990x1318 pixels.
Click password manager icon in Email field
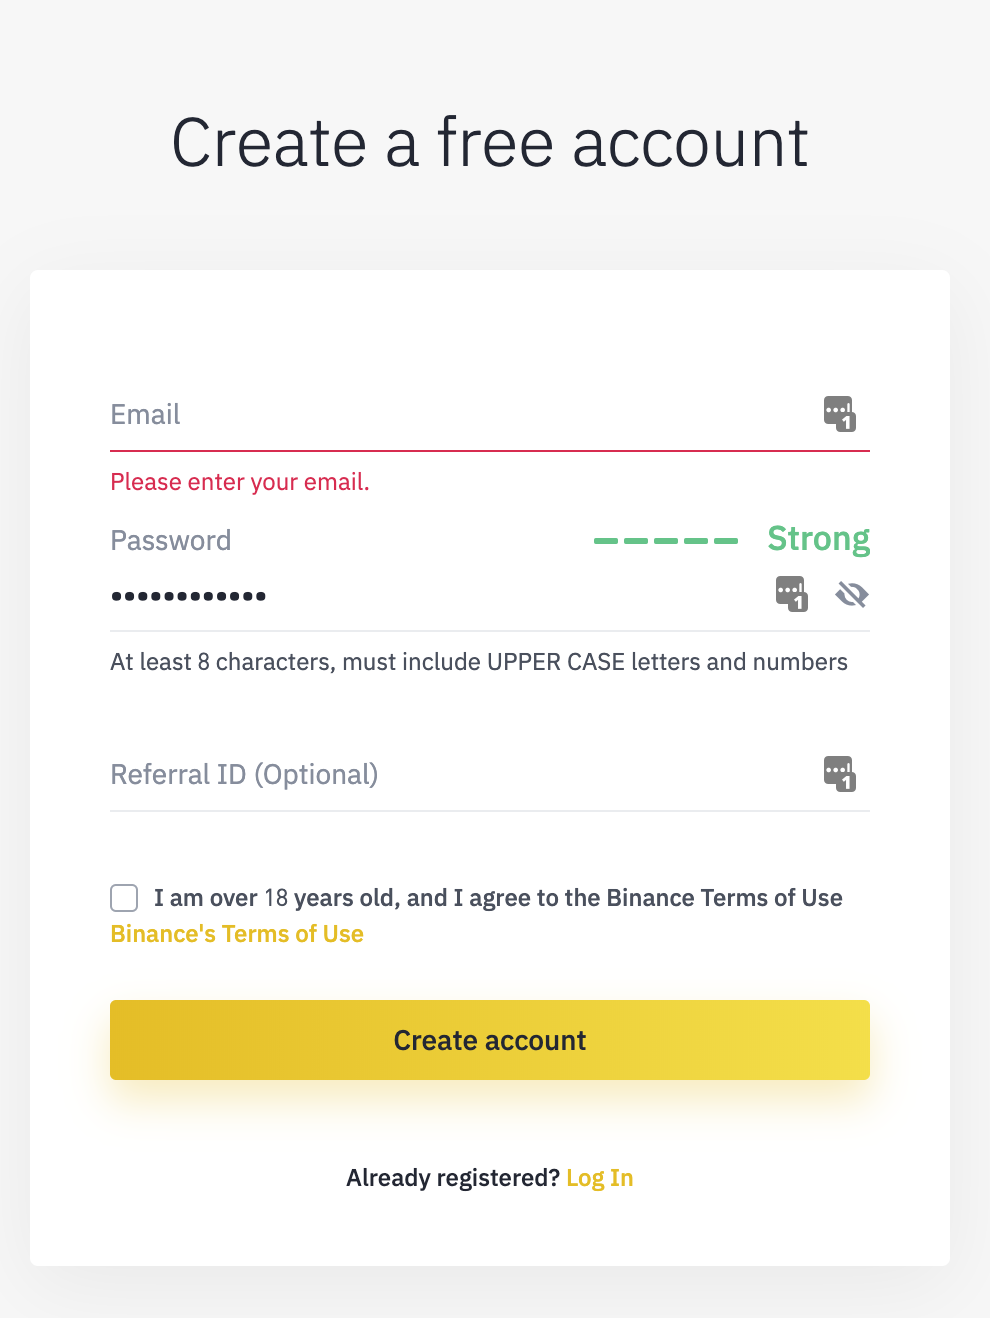[x=839, y=413]
